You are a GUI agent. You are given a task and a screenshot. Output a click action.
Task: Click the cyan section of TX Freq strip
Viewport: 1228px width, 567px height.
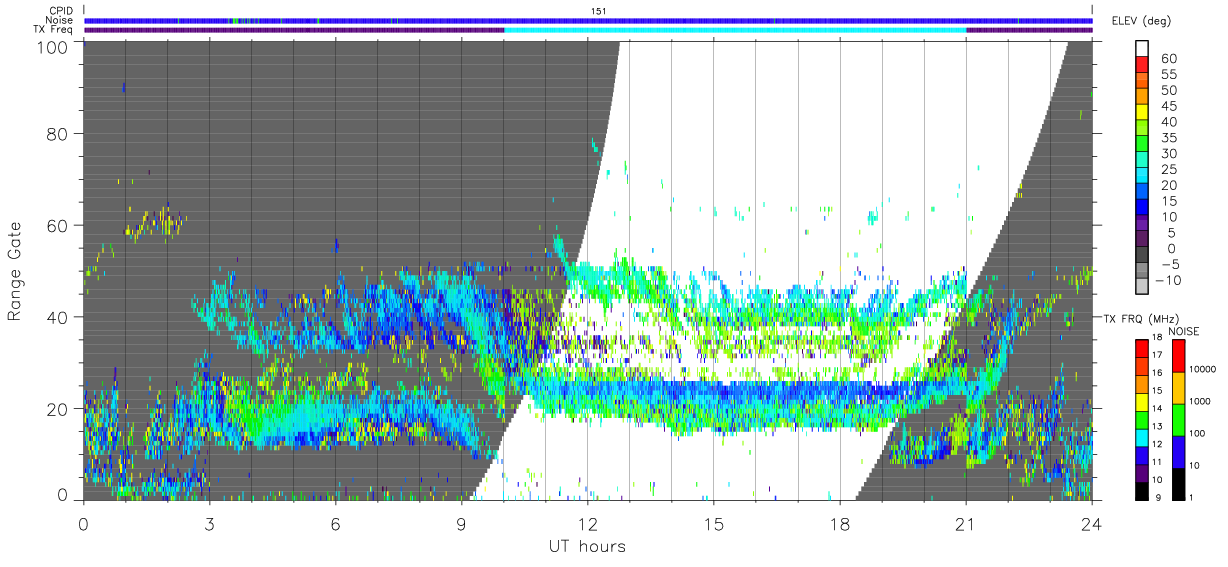click(735, 29)
